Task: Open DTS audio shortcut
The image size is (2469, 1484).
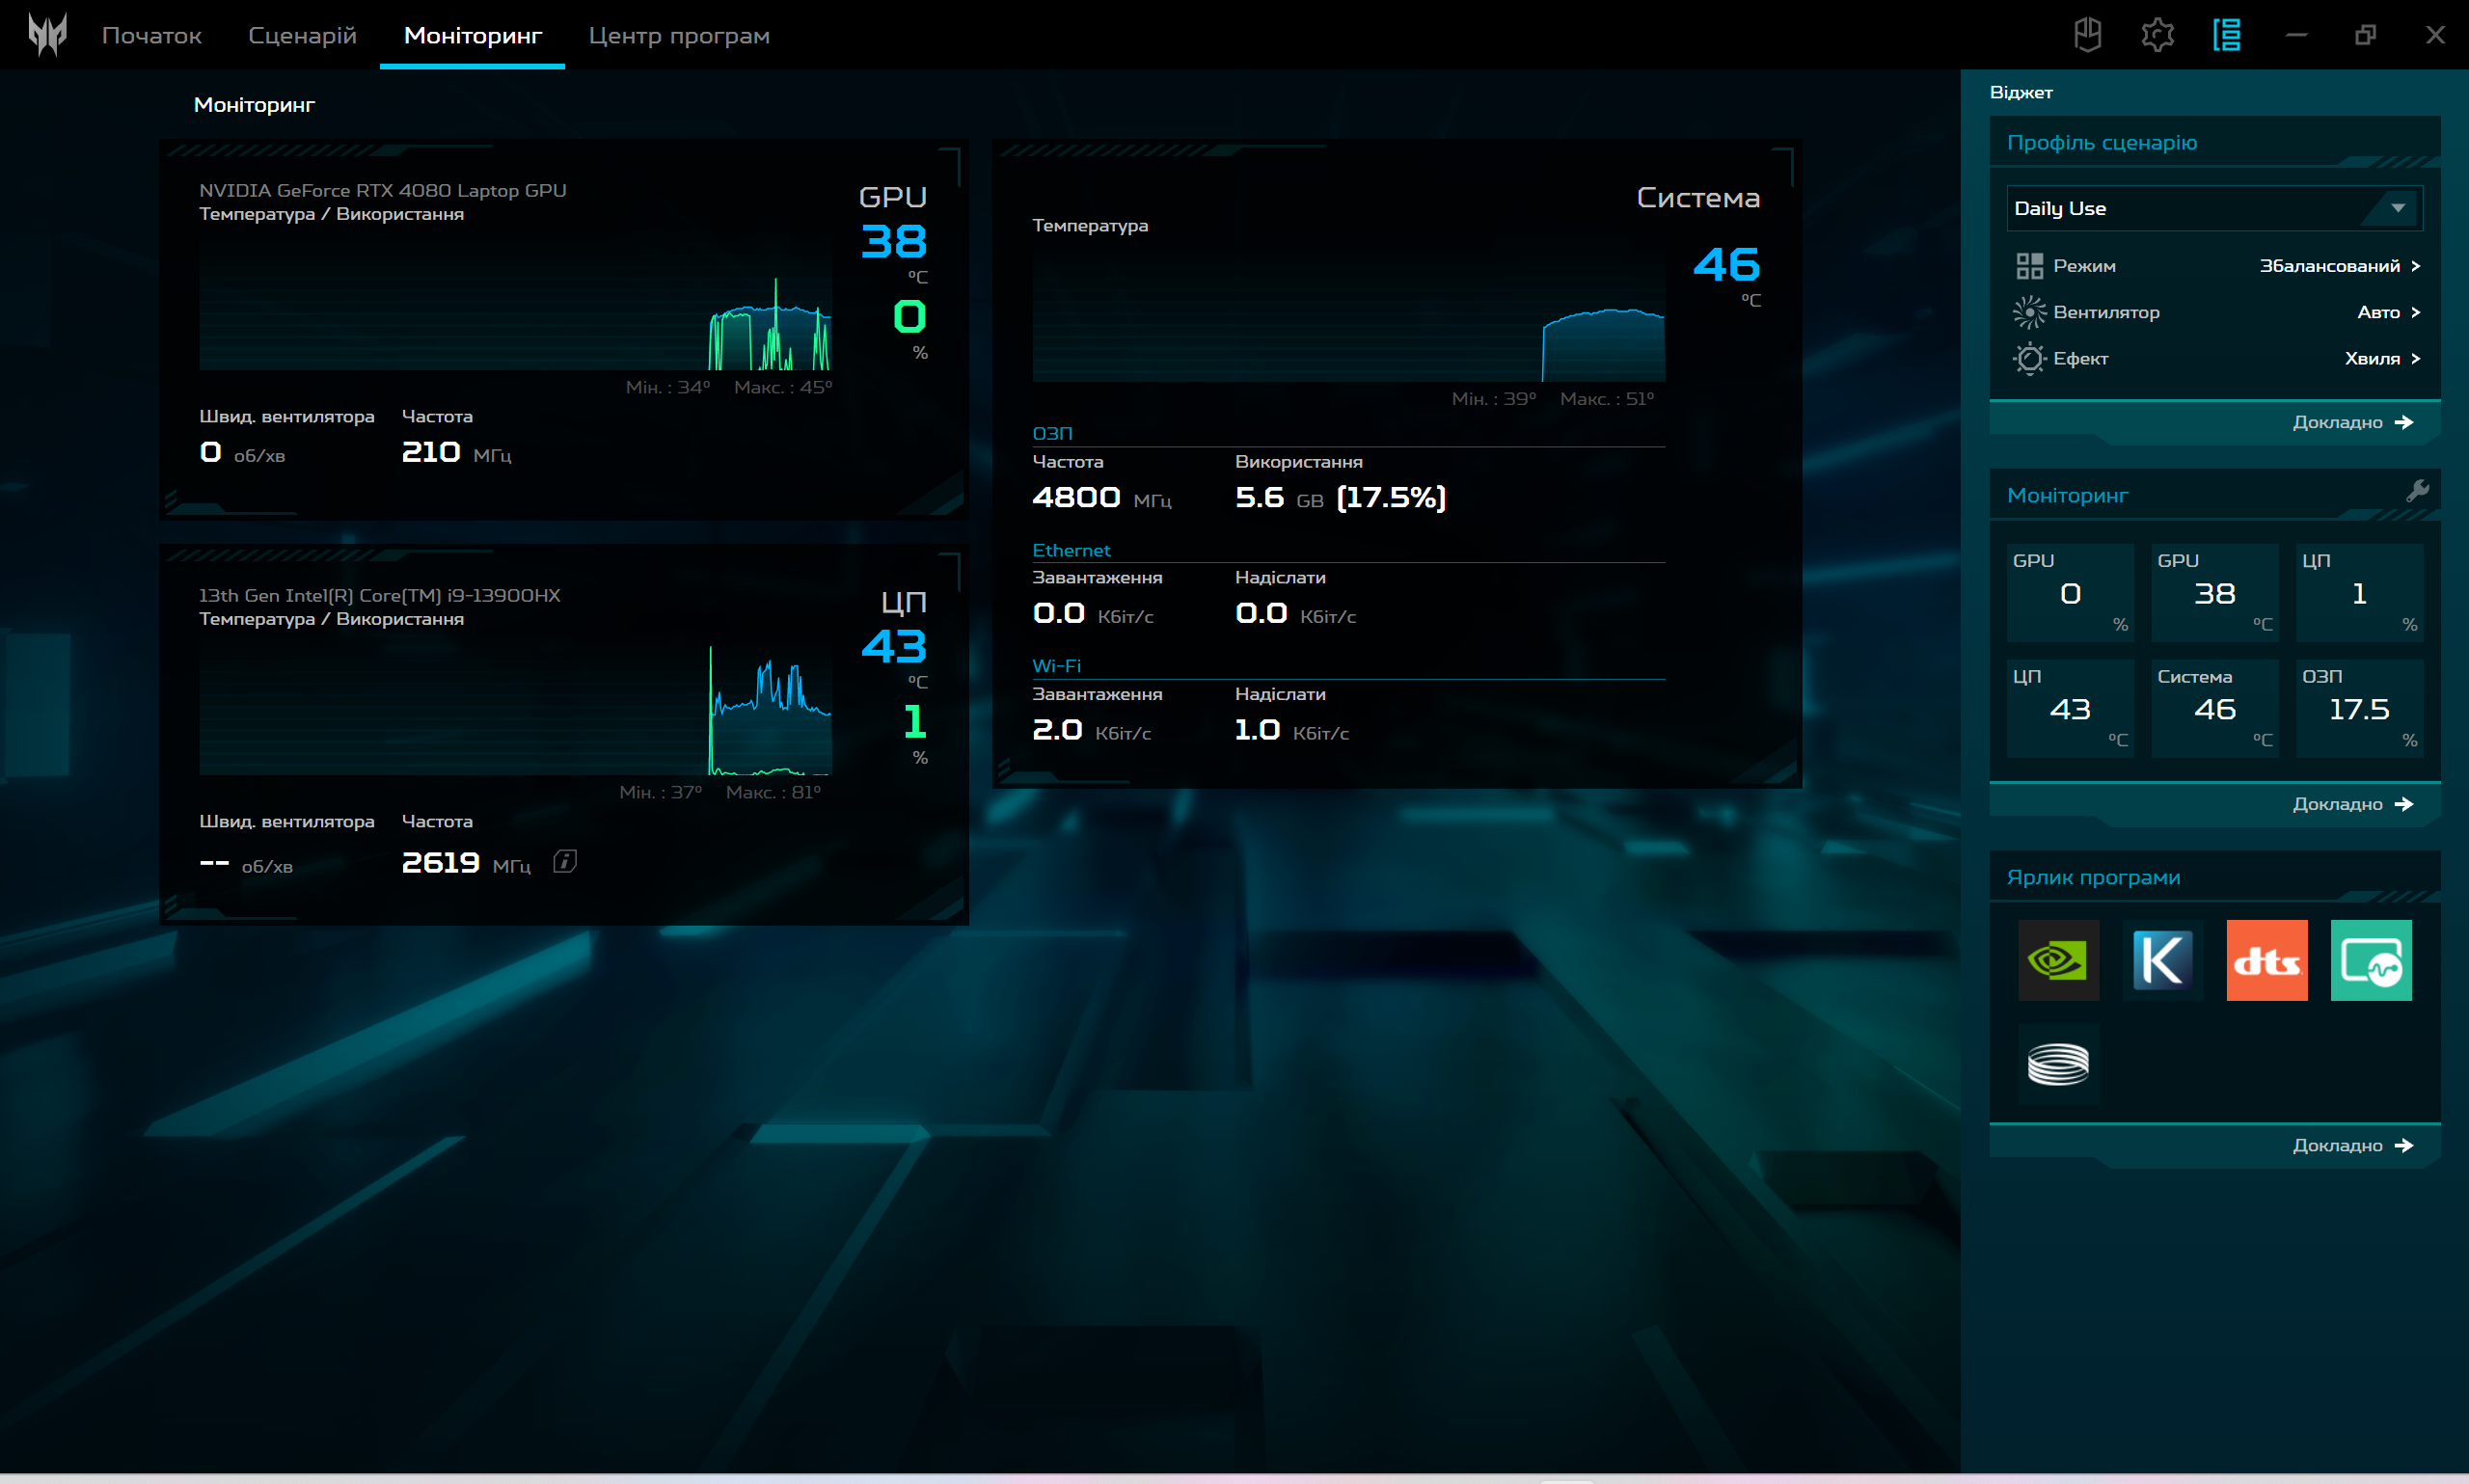Action: [x=2266, y=960]
